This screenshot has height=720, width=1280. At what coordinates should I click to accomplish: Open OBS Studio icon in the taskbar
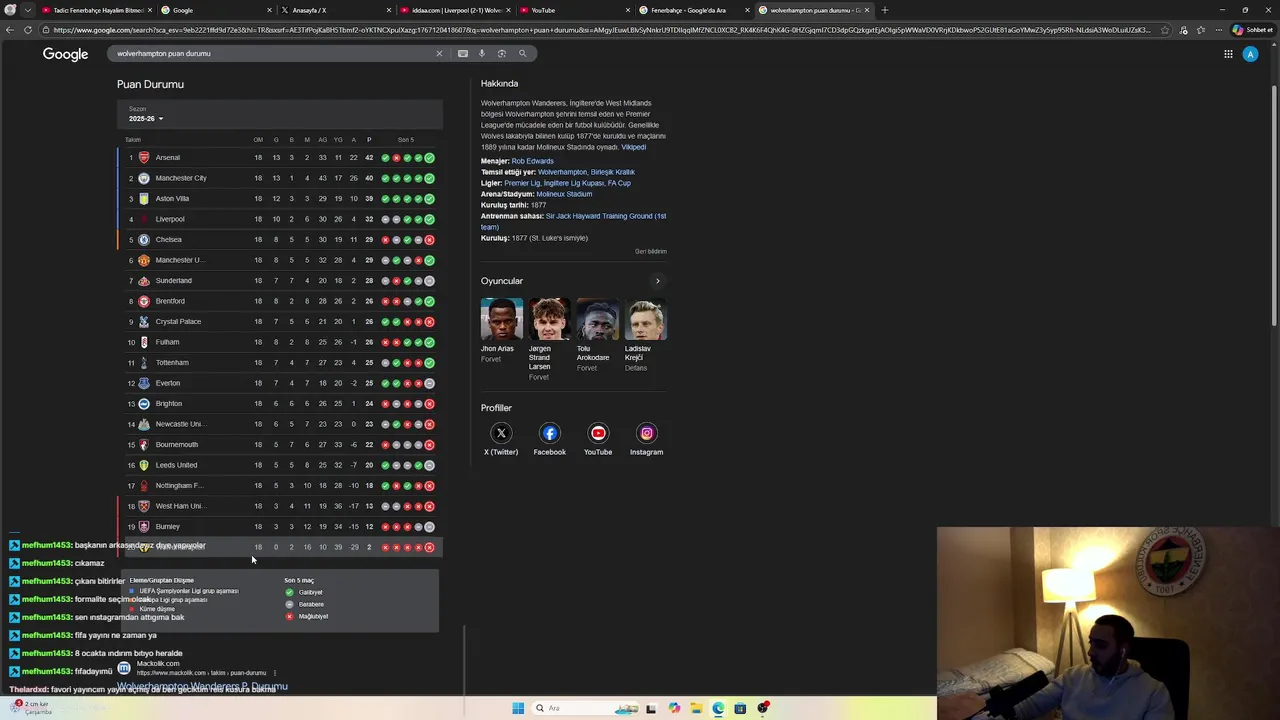763,708
